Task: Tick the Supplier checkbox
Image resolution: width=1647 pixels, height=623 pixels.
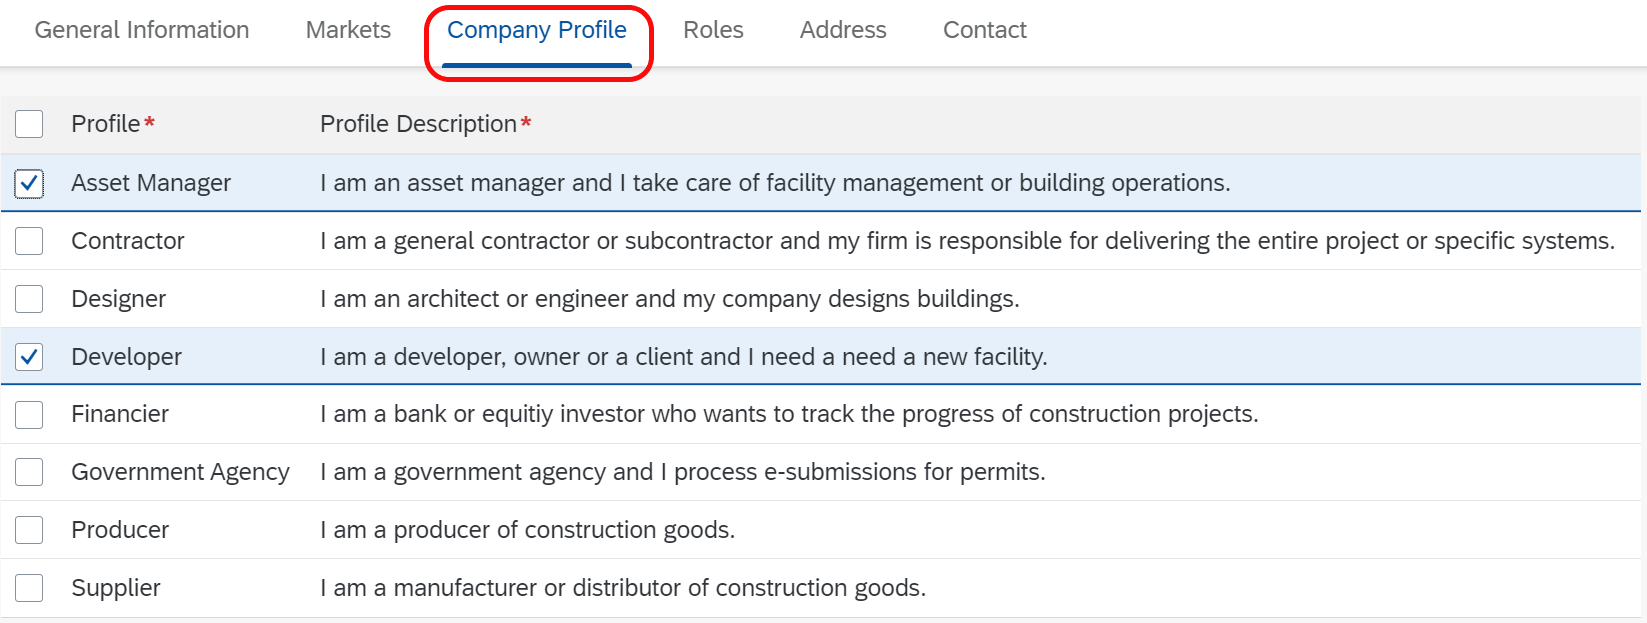Action: 29,588
